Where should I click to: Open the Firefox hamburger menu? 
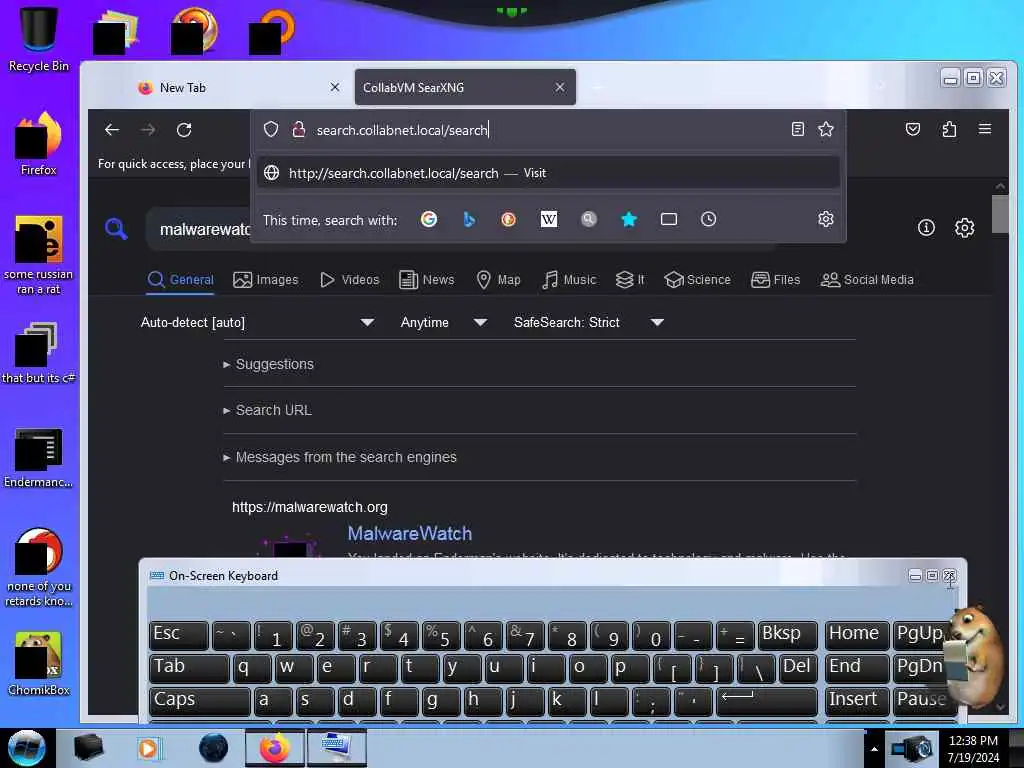(x=985, y=129)
